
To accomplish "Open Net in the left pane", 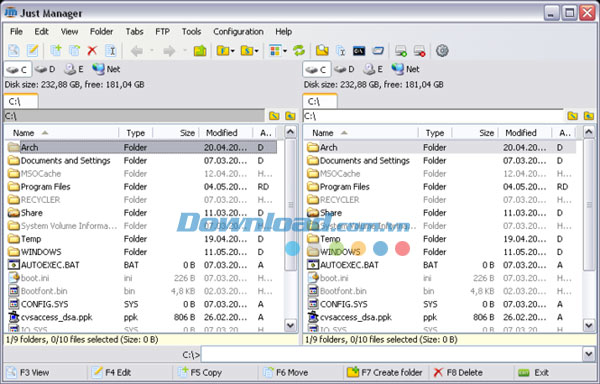I will pyautogui.click(x=106, y=69).
